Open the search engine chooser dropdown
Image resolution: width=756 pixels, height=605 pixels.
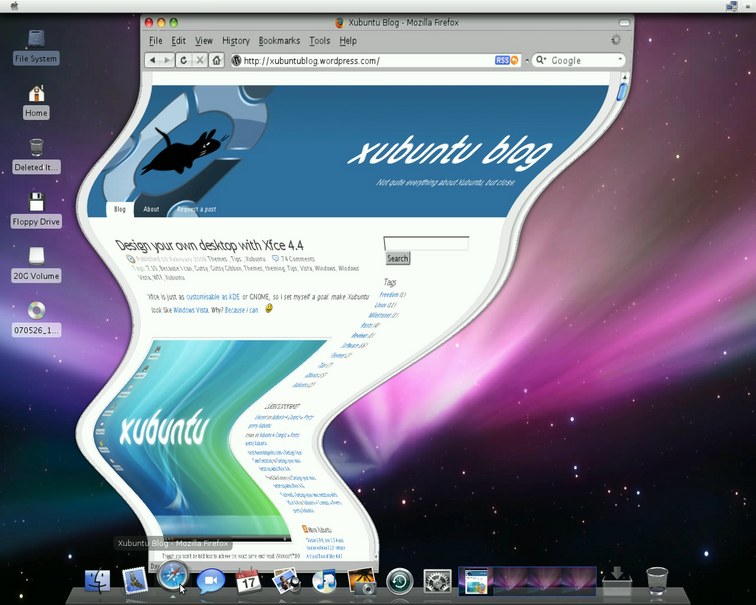click(x=541, y=60)
